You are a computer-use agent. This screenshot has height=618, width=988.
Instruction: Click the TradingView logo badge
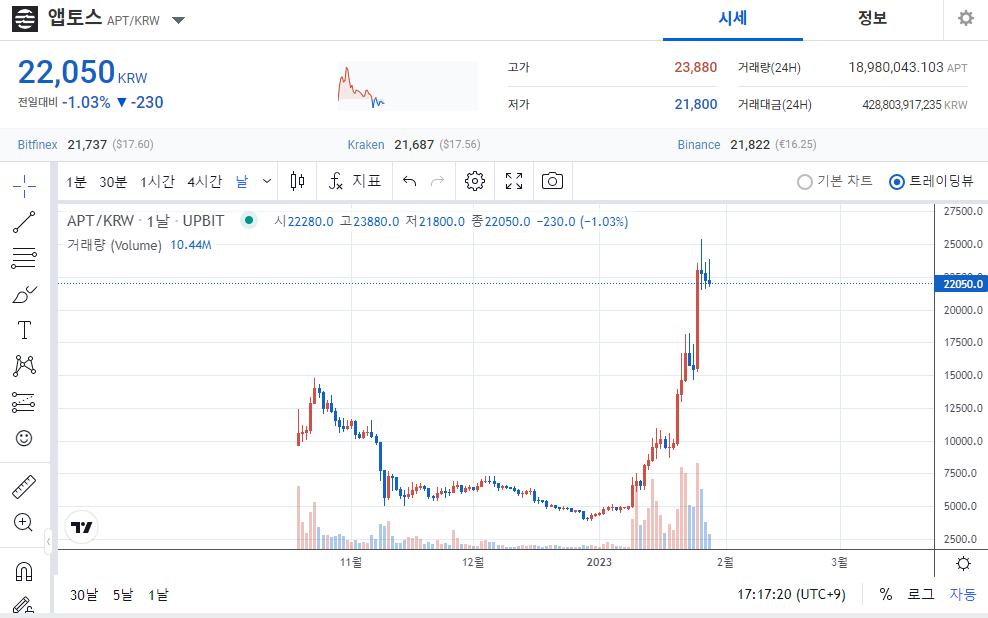pyautogui.click(x=82, y=527)
